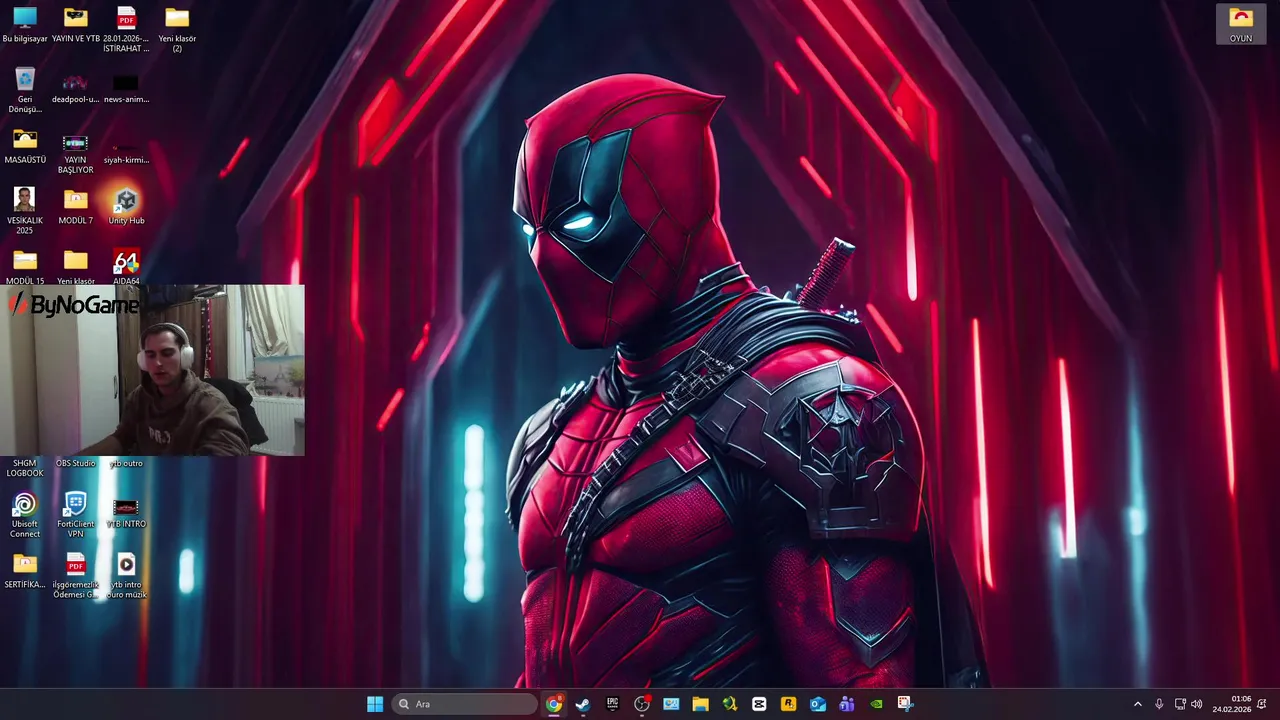The height and width of the screenshot is (720, 1280).
Task: Open the File Explorer taskbar icon
Action: click(x=700, y=704)
